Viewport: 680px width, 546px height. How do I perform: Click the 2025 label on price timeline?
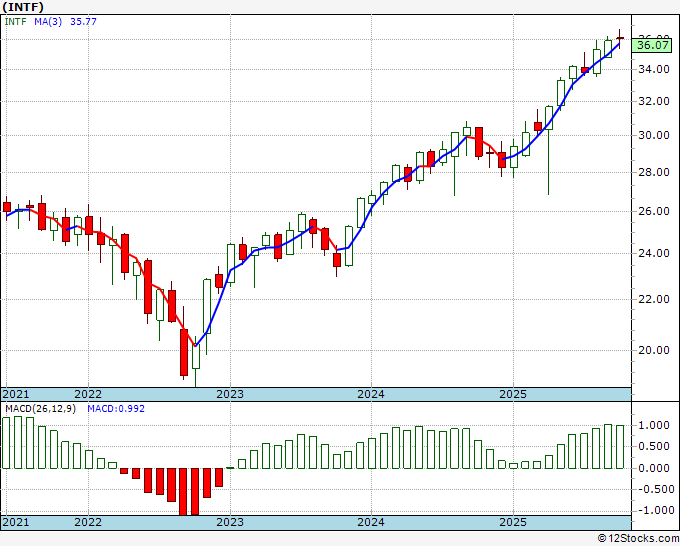coord(513,394)
